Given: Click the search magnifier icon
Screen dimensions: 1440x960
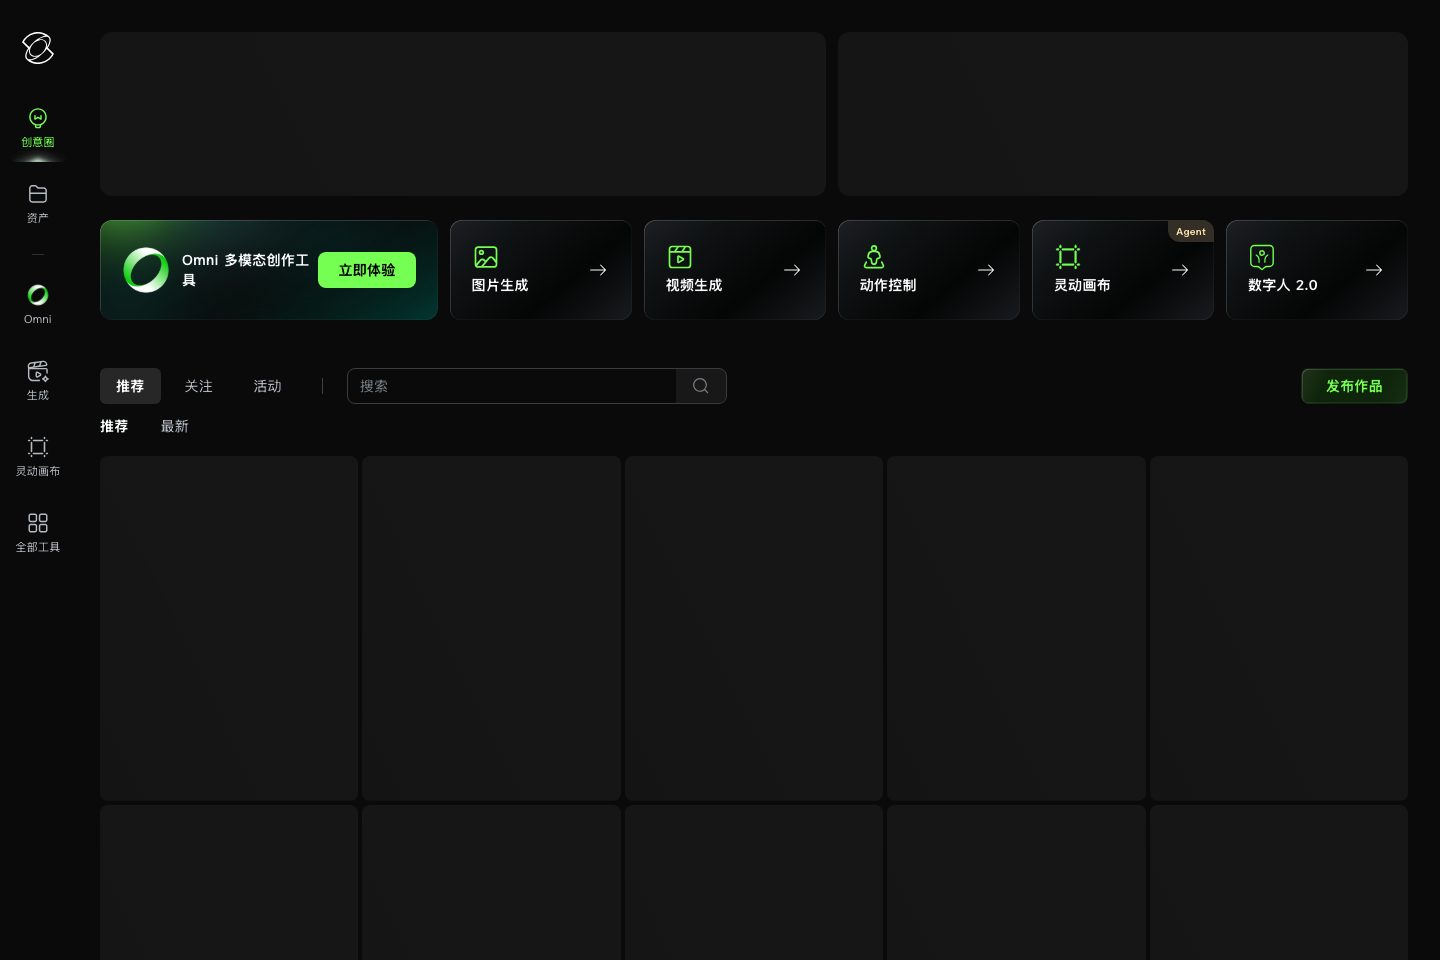Looking at the screenshot, I should (701, 386).
